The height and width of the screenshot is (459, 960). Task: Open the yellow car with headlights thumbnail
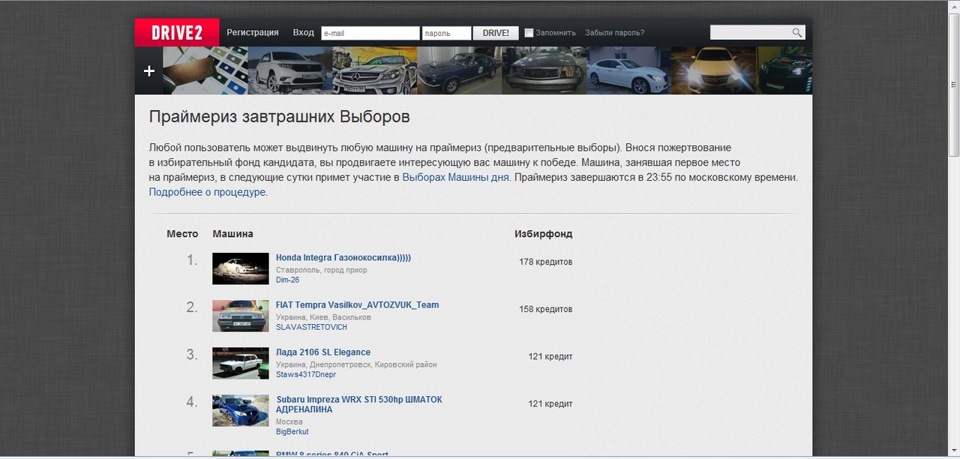tap(713, 70)
